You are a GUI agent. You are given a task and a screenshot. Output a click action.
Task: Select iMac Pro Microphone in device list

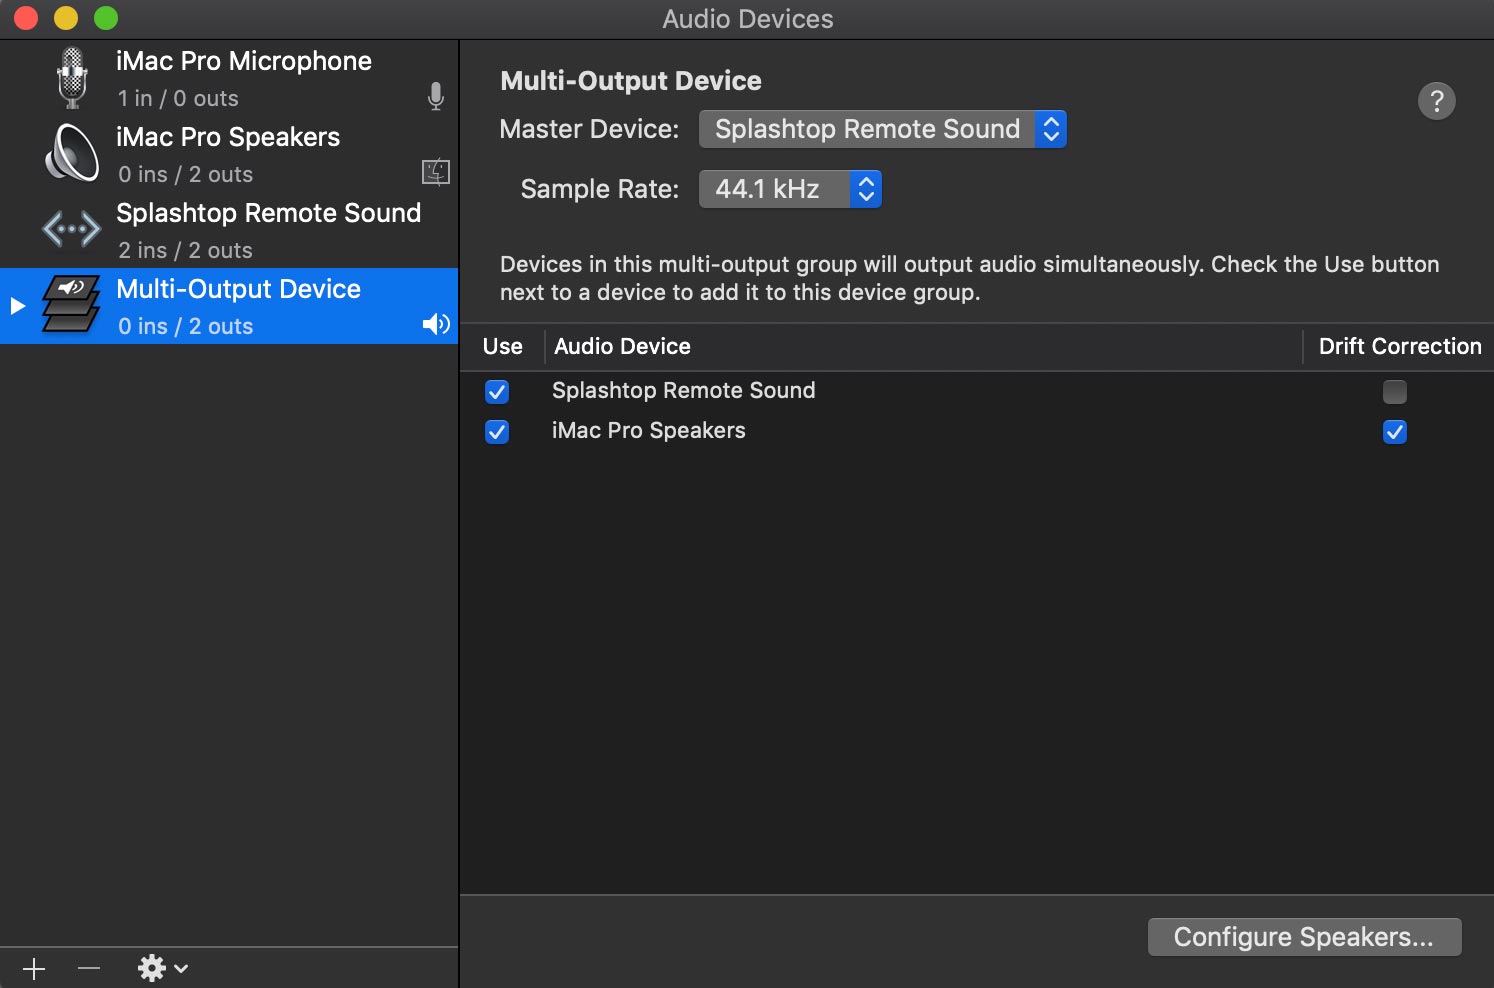point(229,78)
